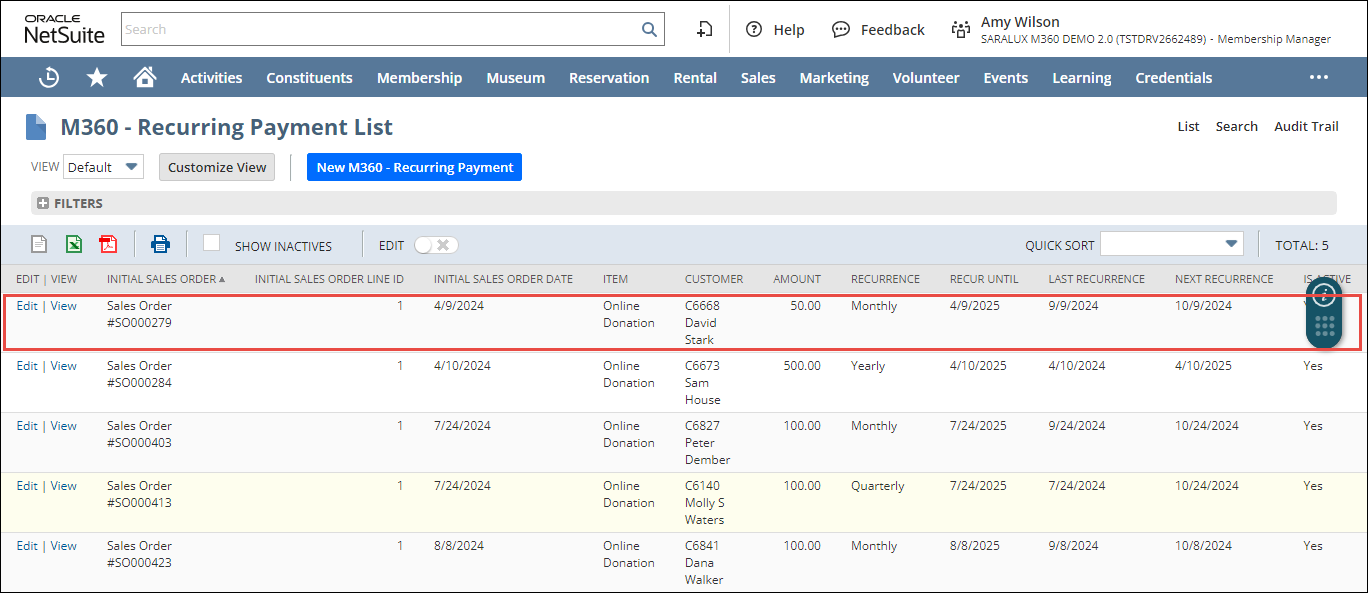Click the search magnifier icon

coord(649,30)
